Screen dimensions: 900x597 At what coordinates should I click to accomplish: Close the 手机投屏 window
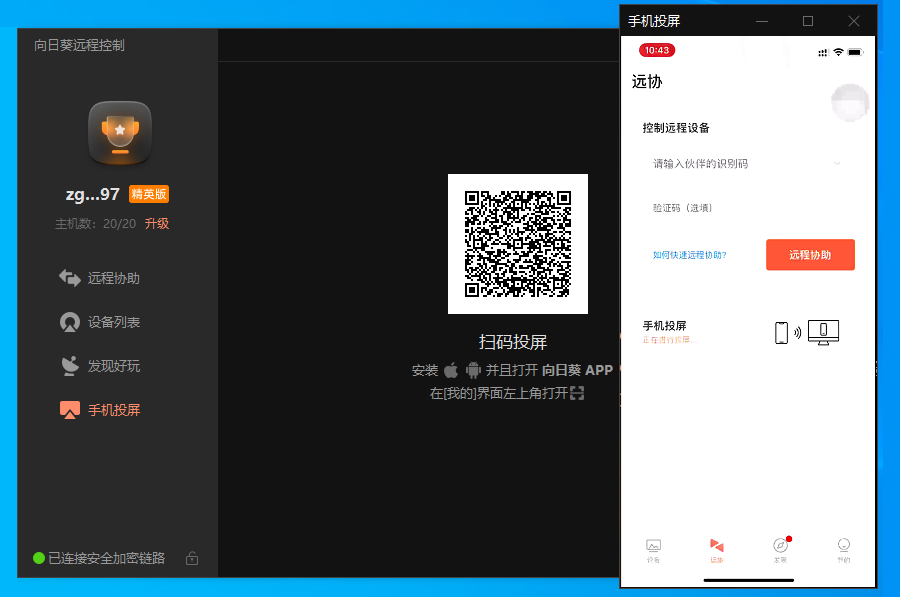854,21
